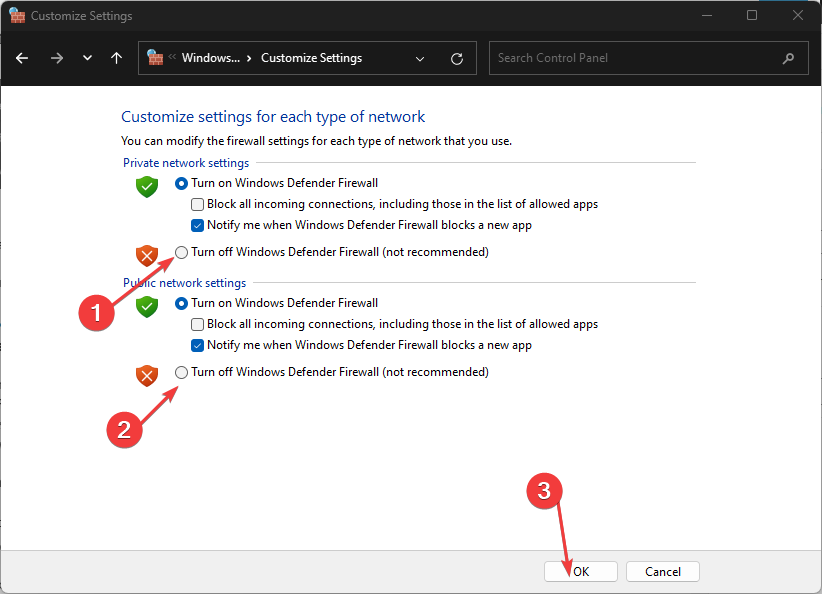Click the Customize Settings breadcrumb
The image size is (822, 594).
point(311,58)
